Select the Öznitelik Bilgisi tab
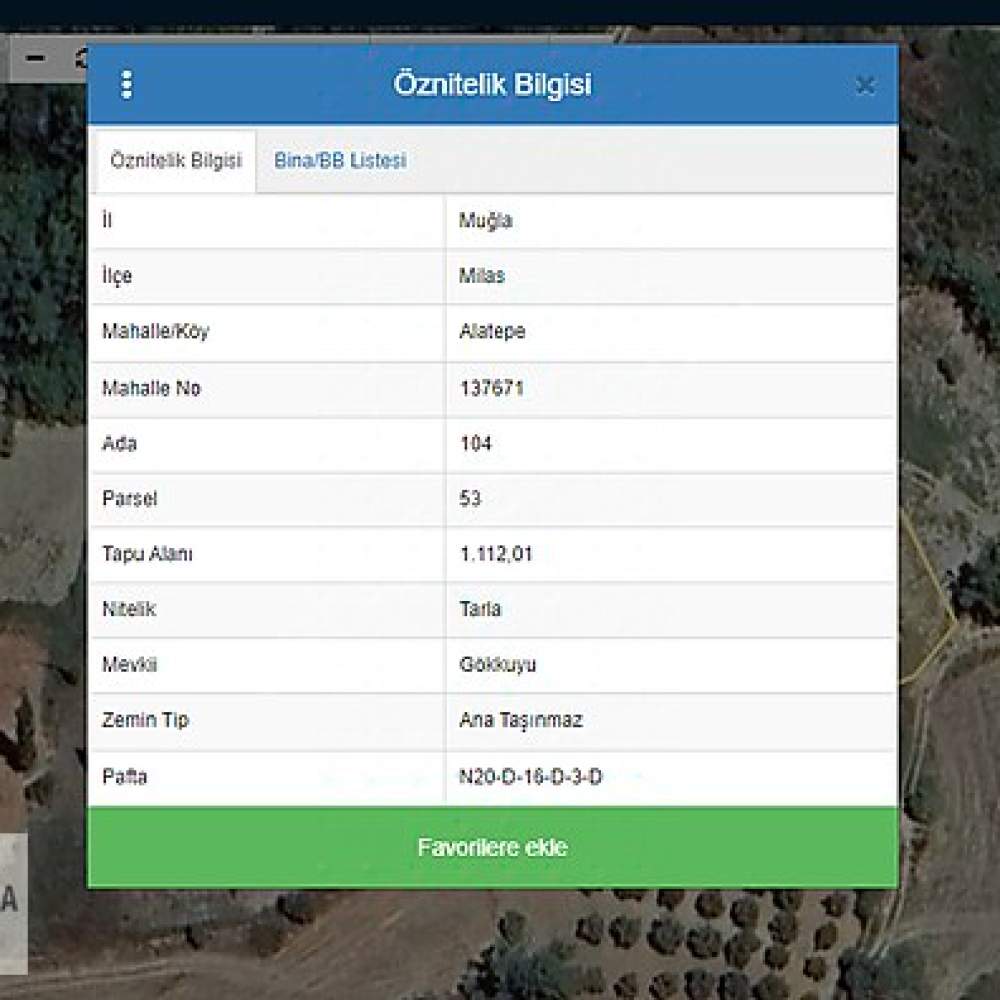Screen dimensions: 1000x1000 176,161
